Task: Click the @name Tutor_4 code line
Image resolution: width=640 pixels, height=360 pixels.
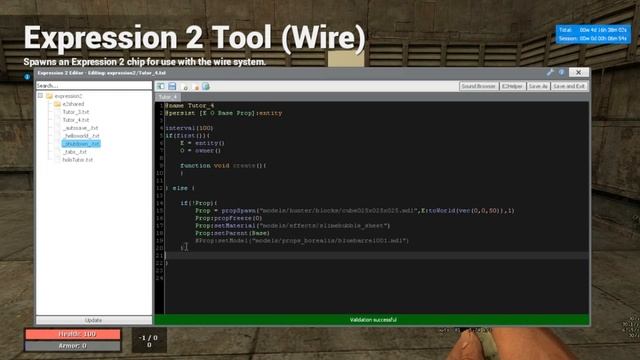Action: click(x=190, y=105)
